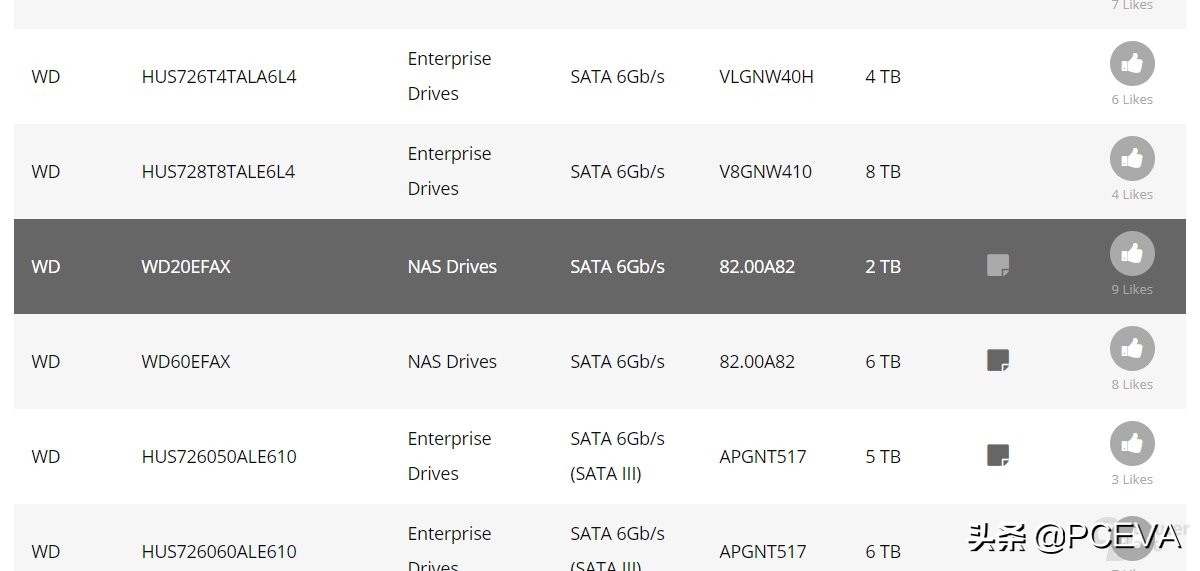The width and height of the screenshot is (1200, 571).
Task: Select the HUS726060ALE610 model name
Action: (x=219, y=552)
